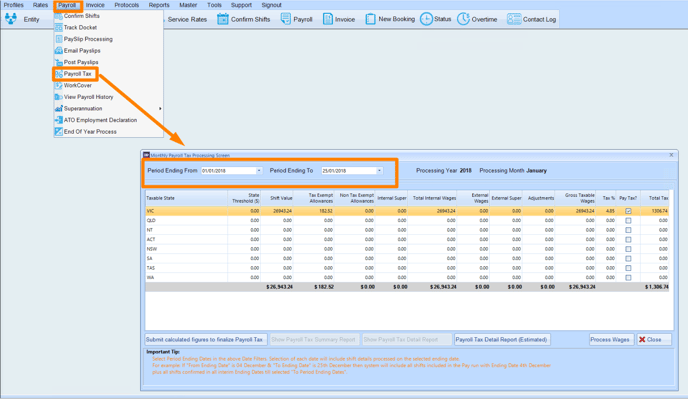The image size is (688, 399).
Task: Select the QLD row in Taxable State column
Action: [186, 220]
